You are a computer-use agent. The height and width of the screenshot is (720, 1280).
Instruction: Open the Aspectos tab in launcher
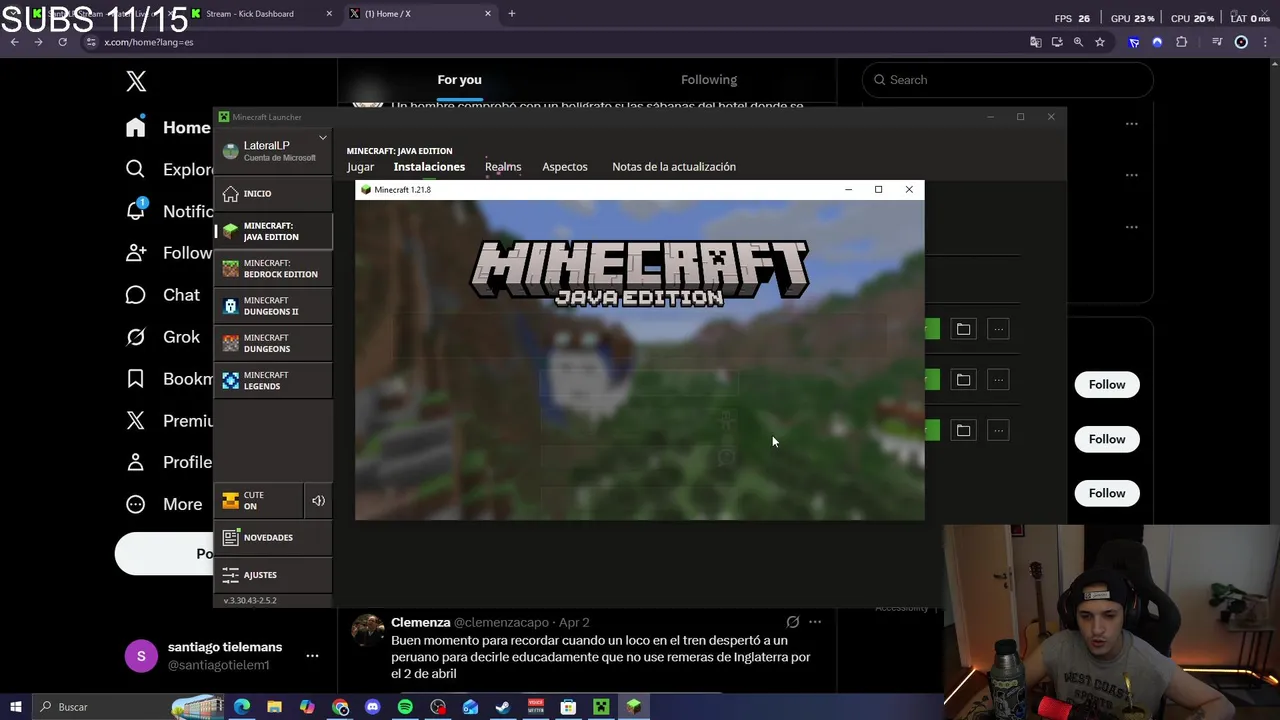pos(565,167)
